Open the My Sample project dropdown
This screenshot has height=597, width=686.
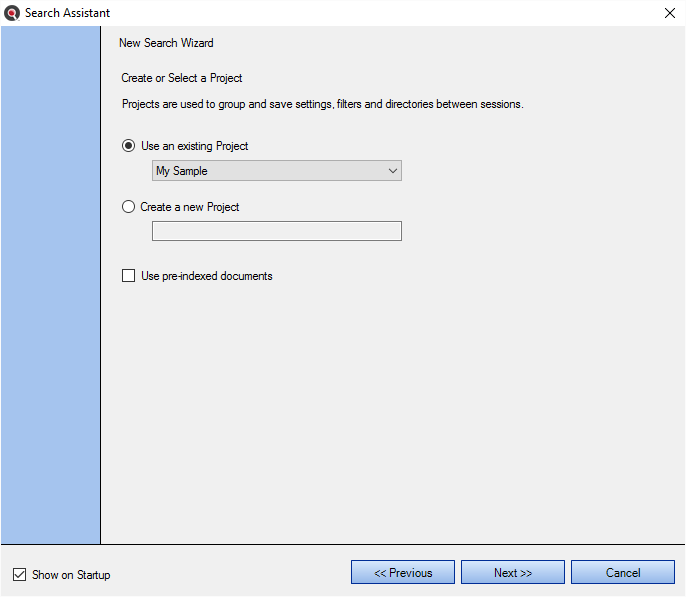(x=276, y=171)
